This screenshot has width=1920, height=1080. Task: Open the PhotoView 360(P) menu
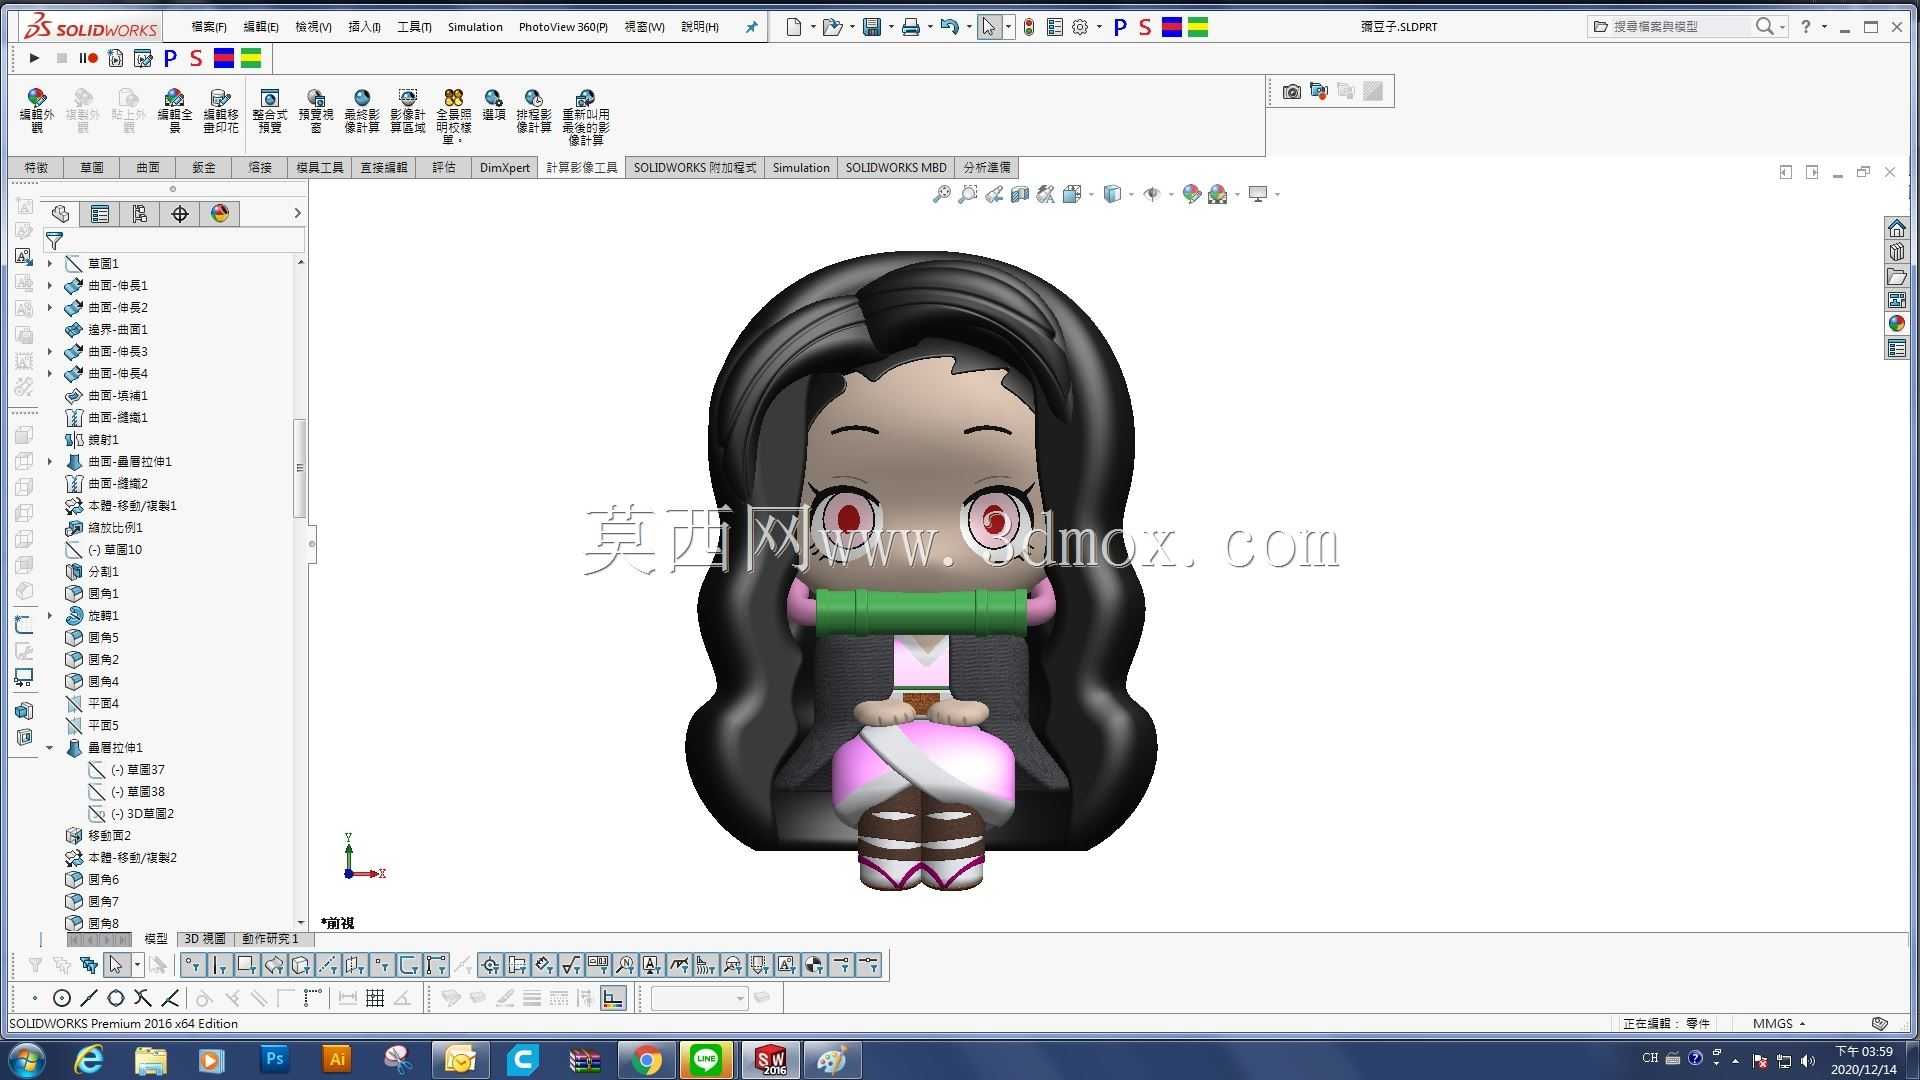[563, 27]
